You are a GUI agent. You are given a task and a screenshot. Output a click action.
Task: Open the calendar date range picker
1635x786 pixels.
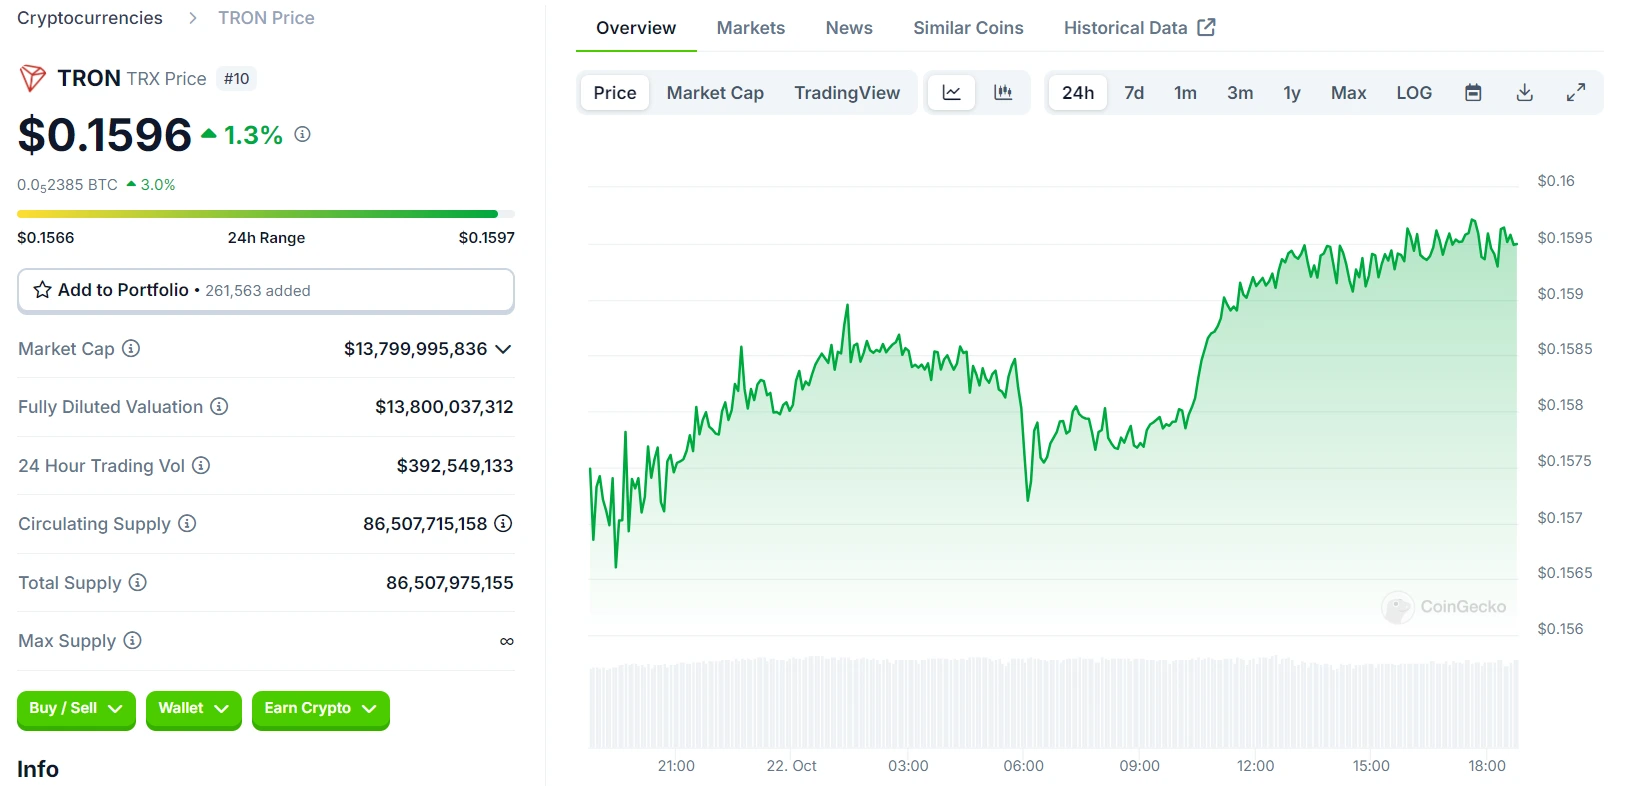point(1473,93)
